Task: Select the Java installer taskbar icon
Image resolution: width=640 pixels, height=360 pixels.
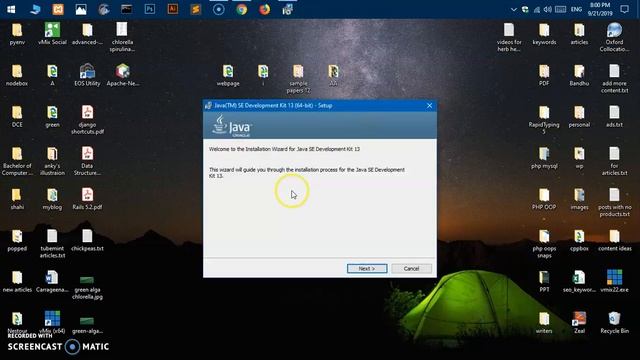Action: click(x=287, y=9)
